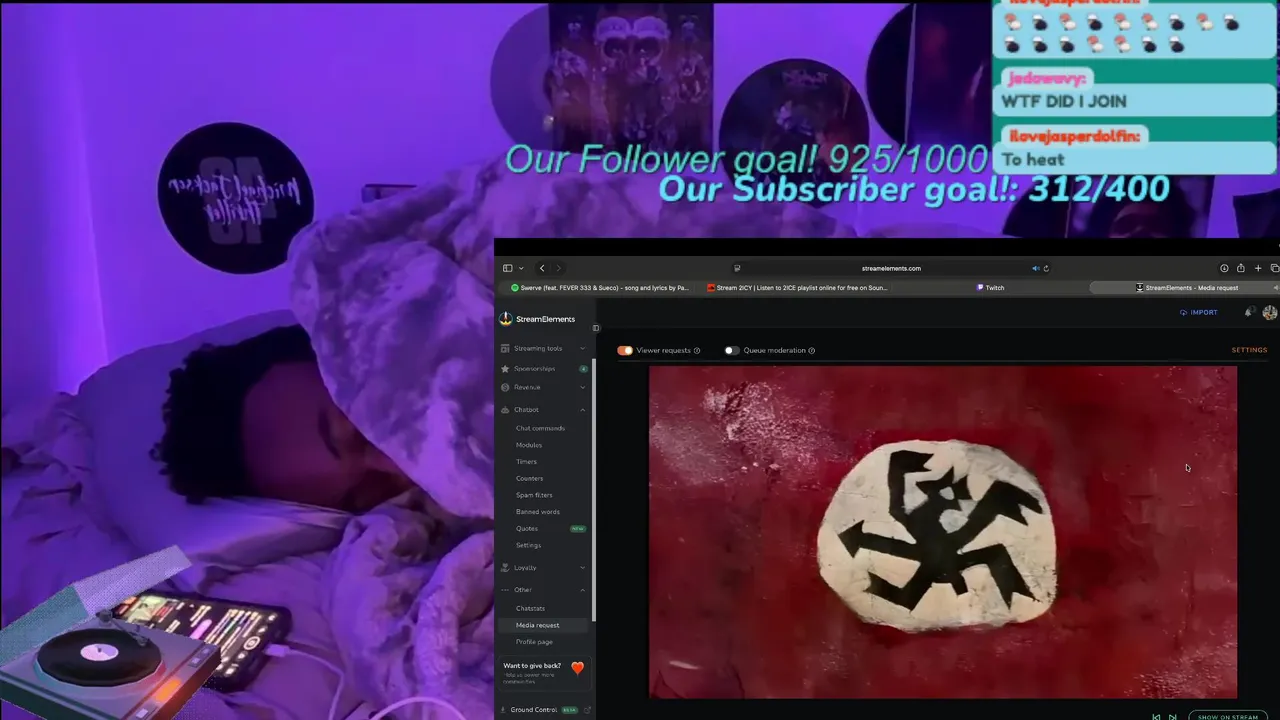Click the IMPORT button
Screen dimensions: 1280x720
pos(1198,312)
